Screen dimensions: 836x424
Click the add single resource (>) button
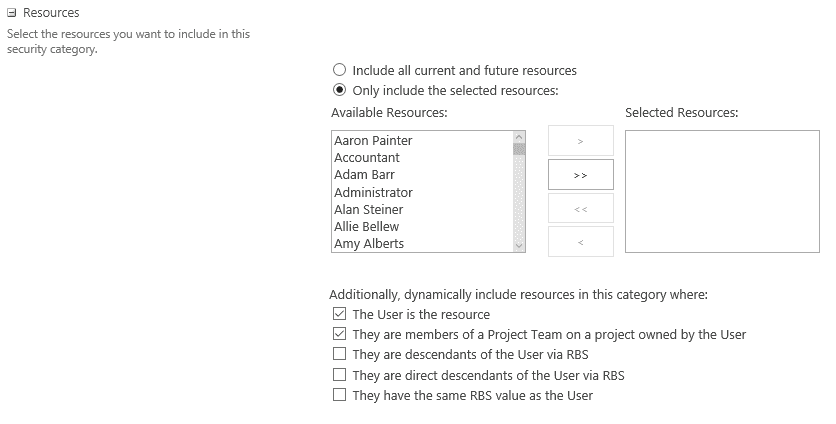pyautogui.click(x=581, y=141)
